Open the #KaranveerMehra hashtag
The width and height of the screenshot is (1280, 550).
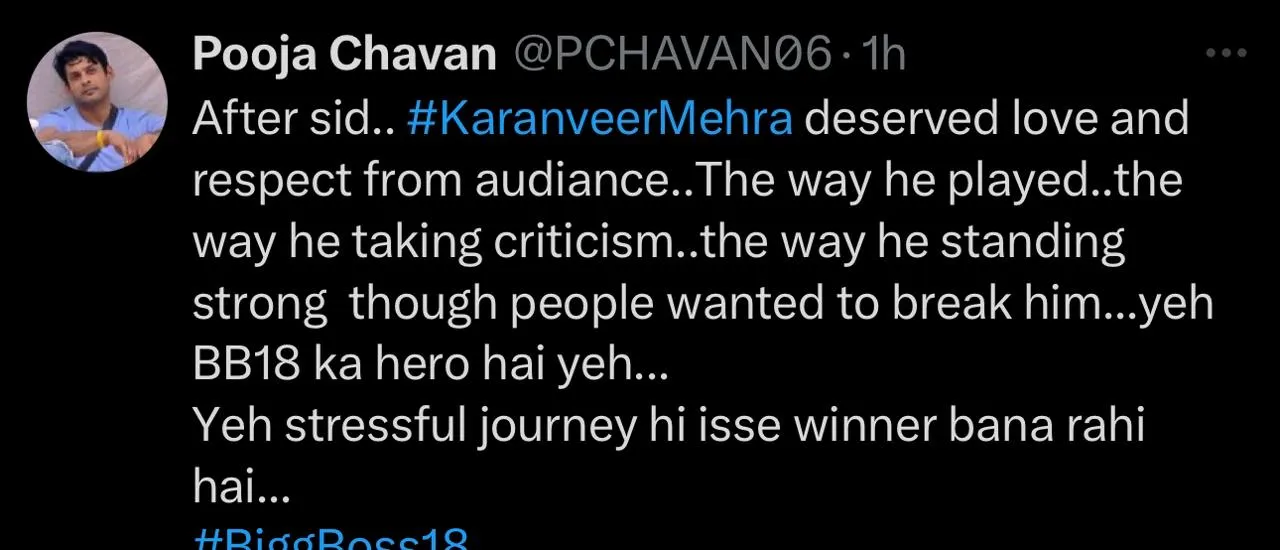tap(600, 119)
